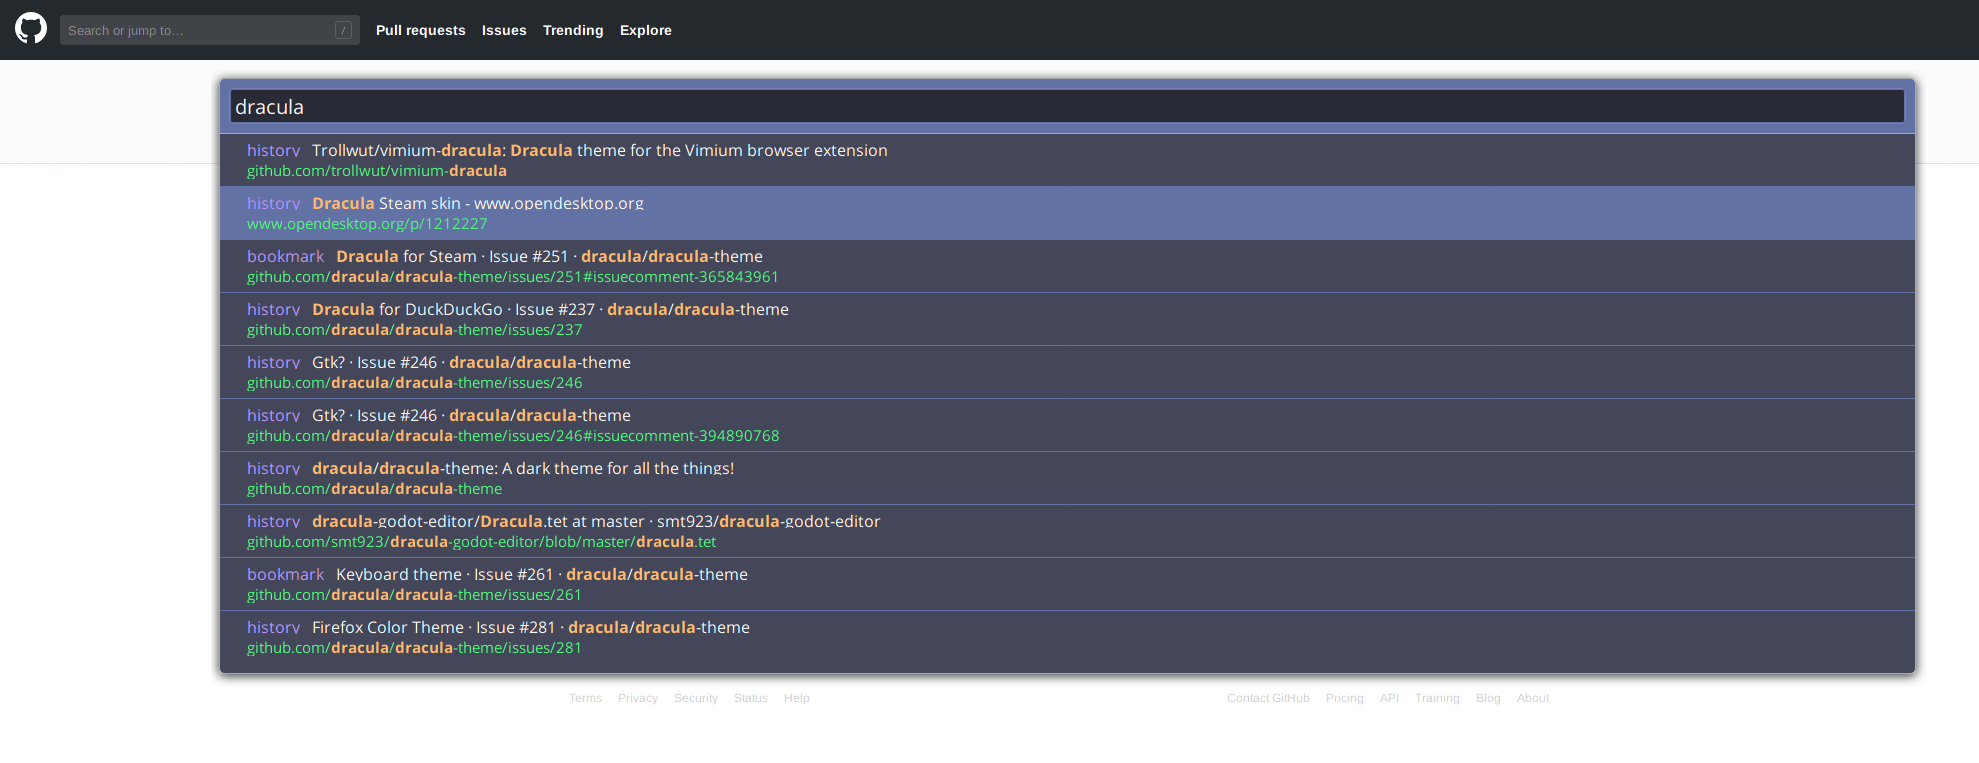Open Status link in footer
This screenshot has height=763, width=1979.
pos(751,698)
